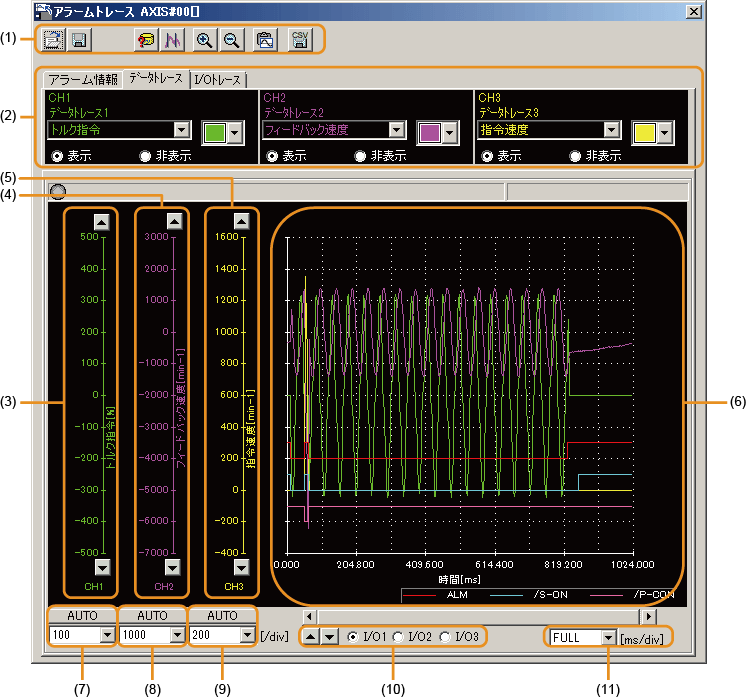This screenshot has width=746, height=699.
Task: Expand the CH2 1000 per-div scale dropdown
Action: [176, 634]
